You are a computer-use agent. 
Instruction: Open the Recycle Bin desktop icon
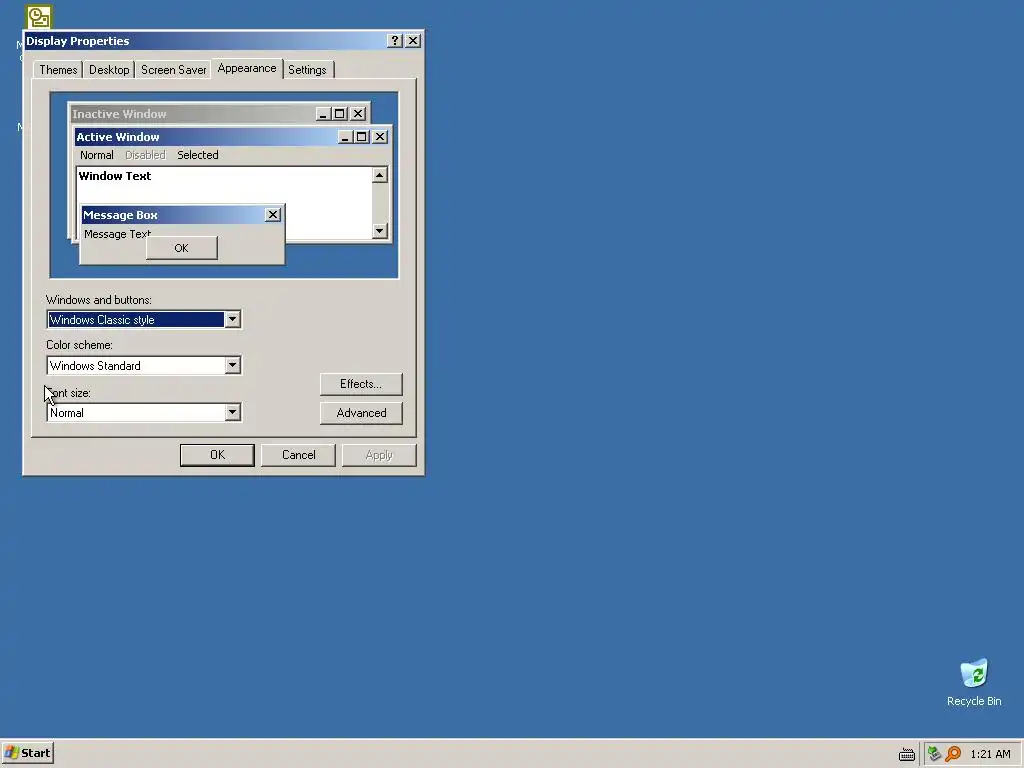[x=974, y=682]
